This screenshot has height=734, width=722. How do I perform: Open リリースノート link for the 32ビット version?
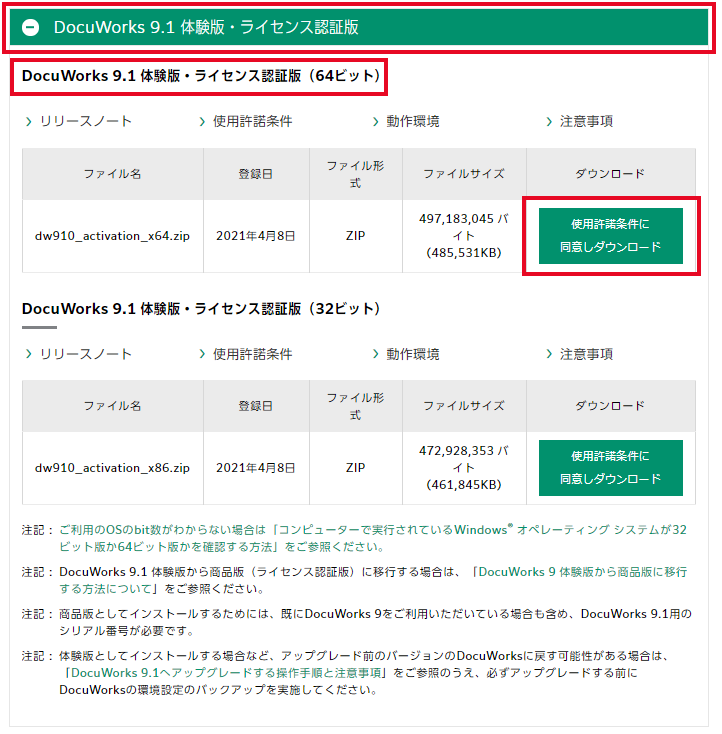pos(85,354)
